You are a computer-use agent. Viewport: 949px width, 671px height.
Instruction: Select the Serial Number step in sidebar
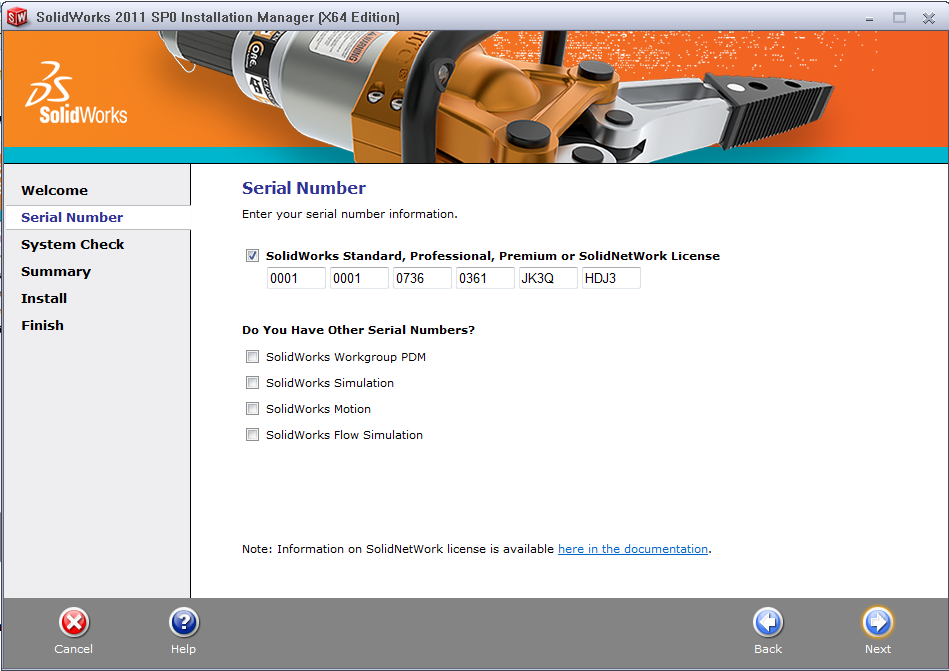pyautogui.click(x=72, y=218)
